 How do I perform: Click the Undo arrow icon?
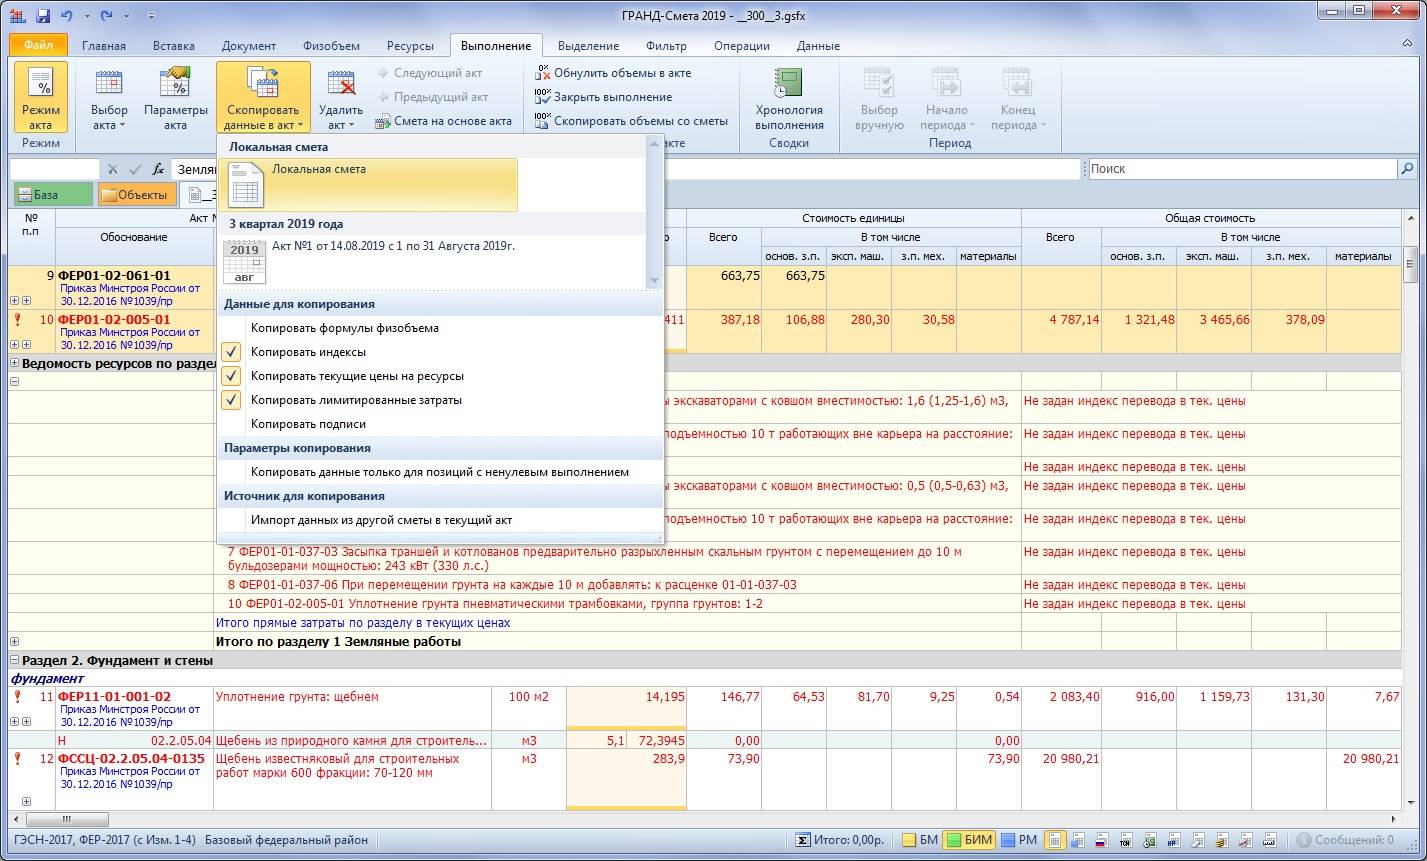[x=67, y=16]
